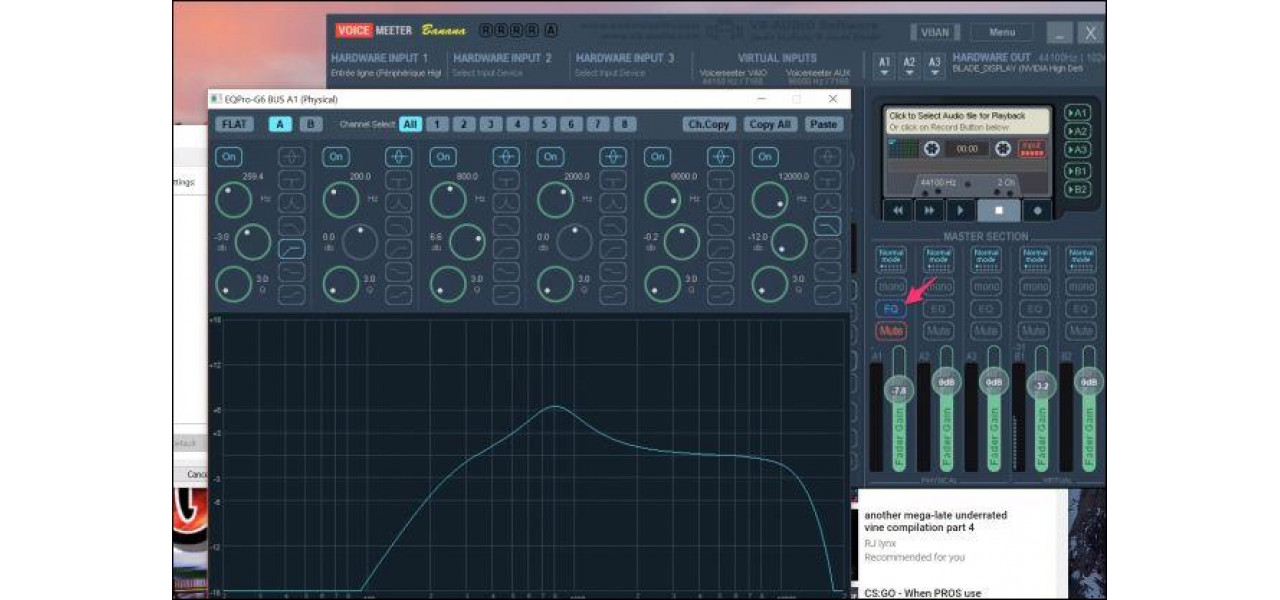Image resolution: width=1280 pixels, height=600 pixels.
Task: Open the Voicemeeter Menu
Action: (x=1001, y=32)
